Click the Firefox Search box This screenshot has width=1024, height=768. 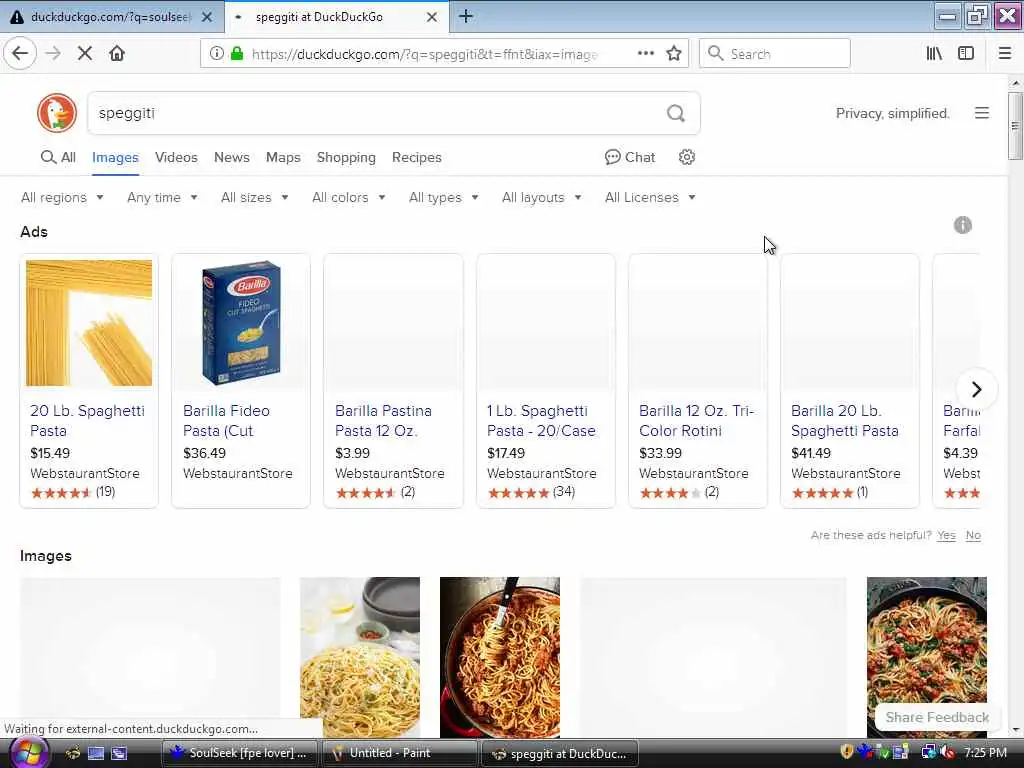(775, 54)
